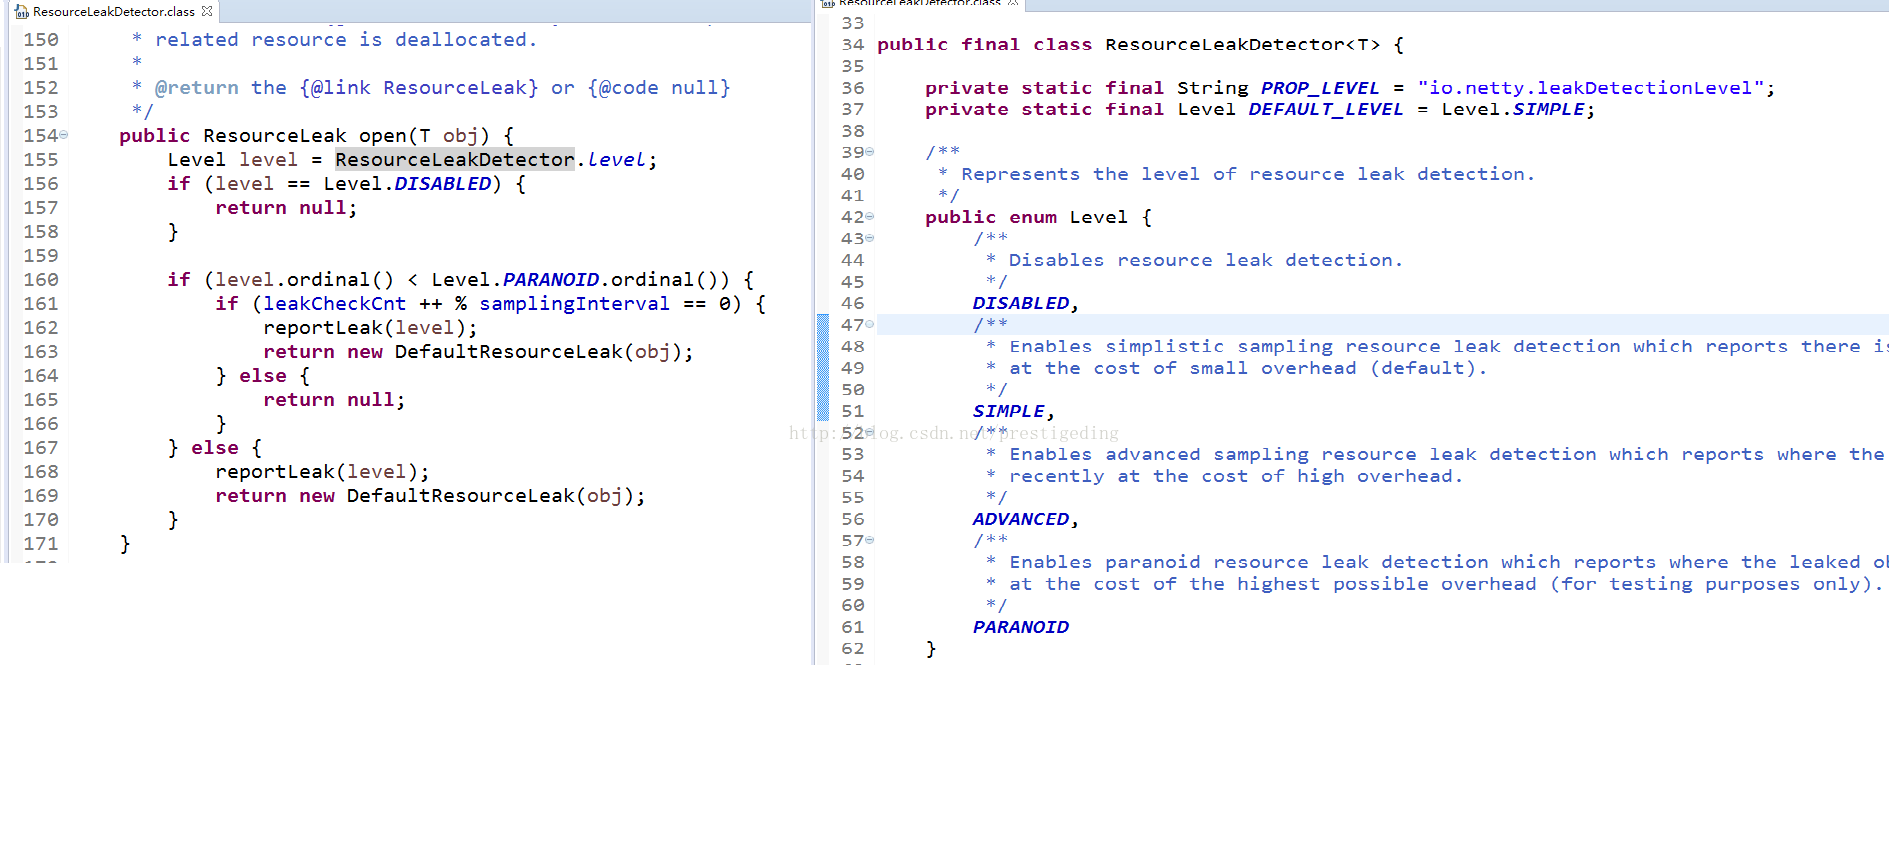Close the left ResourceLeakDetector.class tab

(x=207, y=11)
